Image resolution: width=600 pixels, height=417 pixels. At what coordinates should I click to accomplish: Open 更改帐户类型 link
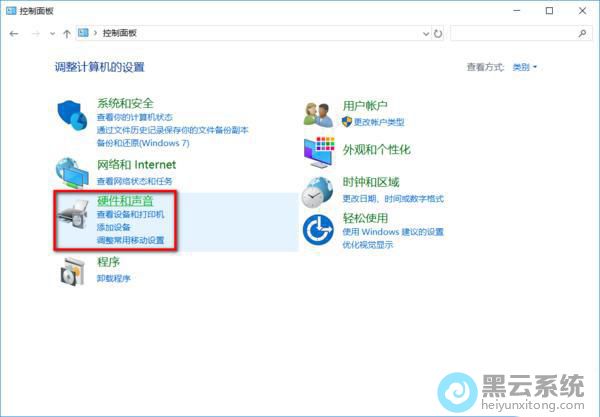378,122
